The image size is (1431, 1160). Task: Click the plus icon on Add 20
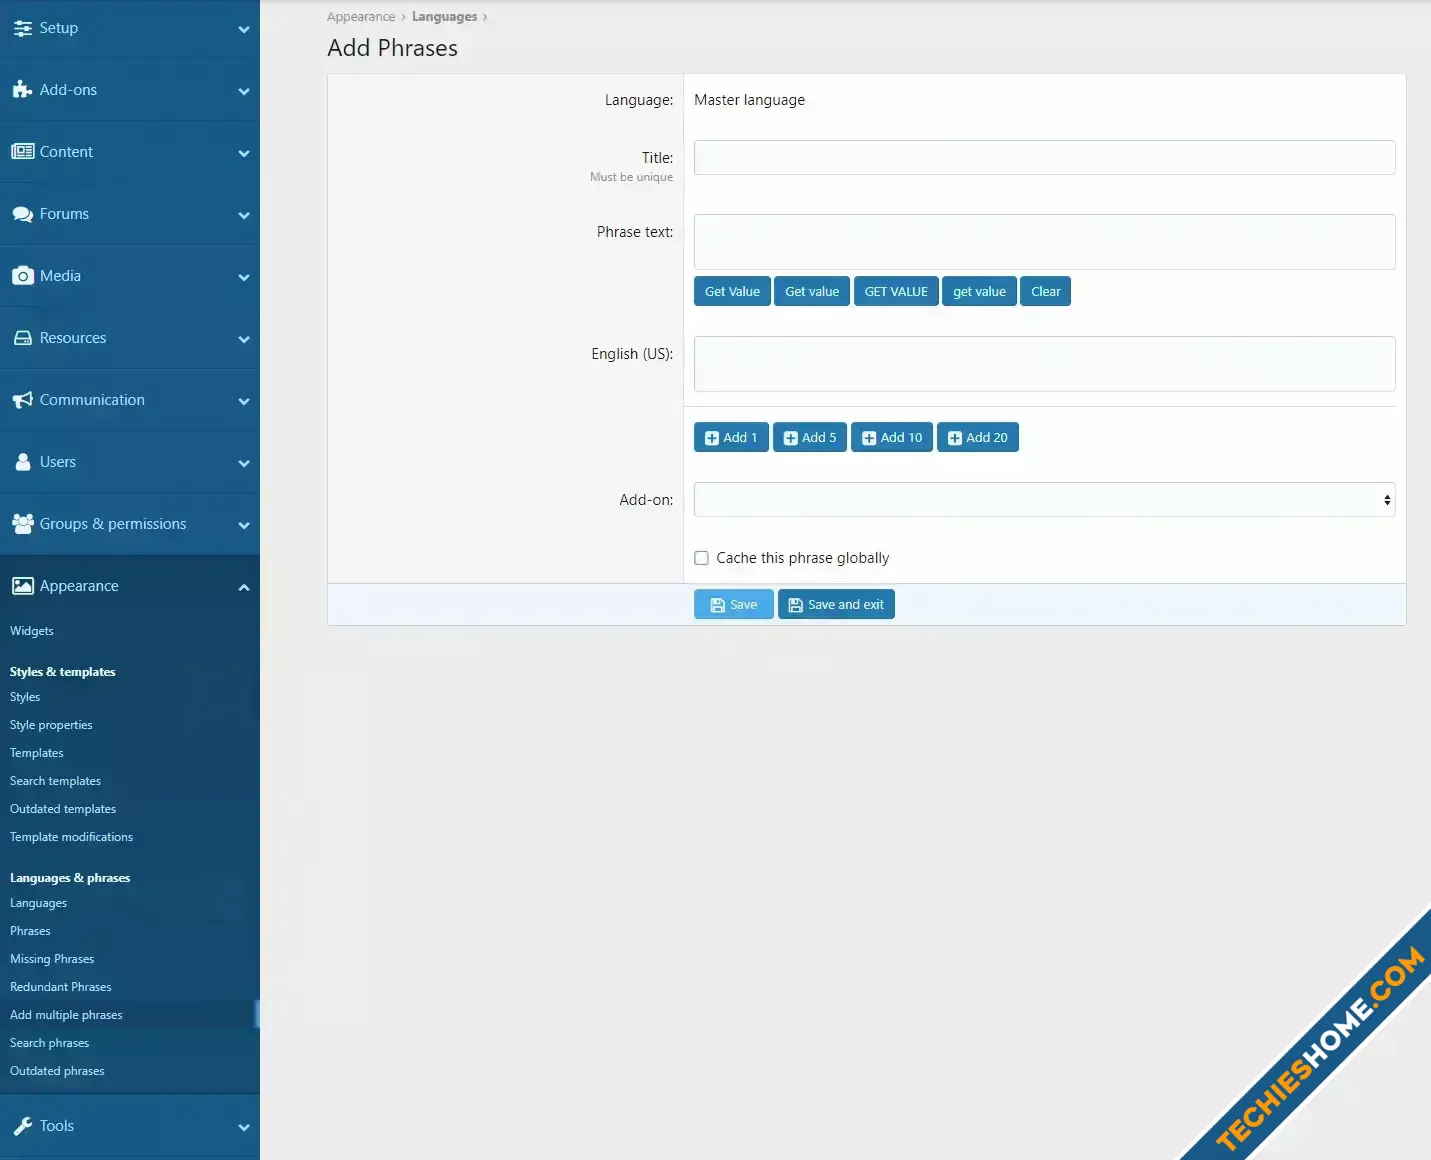coord(955,438)
